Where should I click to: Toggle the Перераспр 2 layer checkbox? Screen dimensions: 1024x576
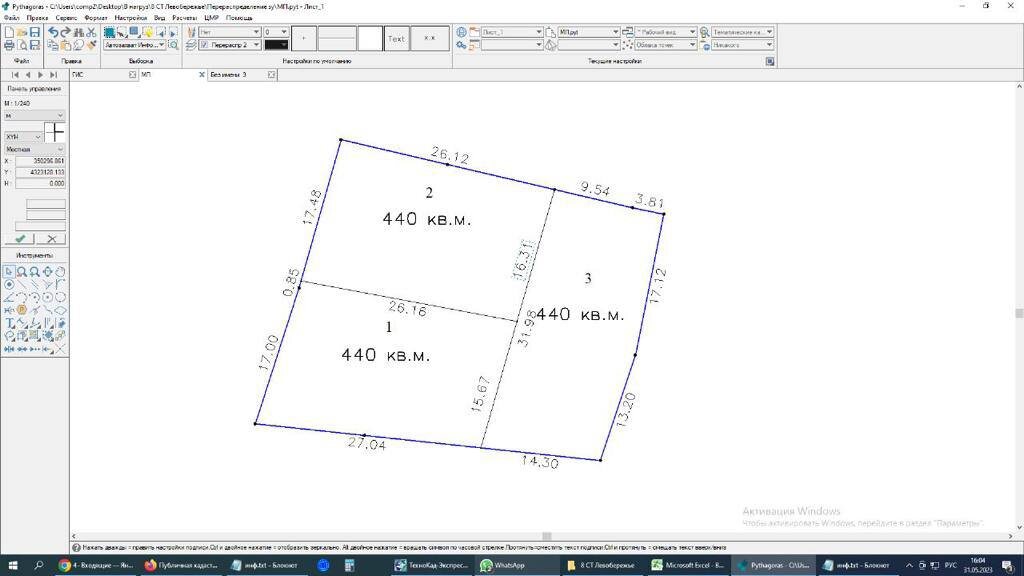pos(204,45)
